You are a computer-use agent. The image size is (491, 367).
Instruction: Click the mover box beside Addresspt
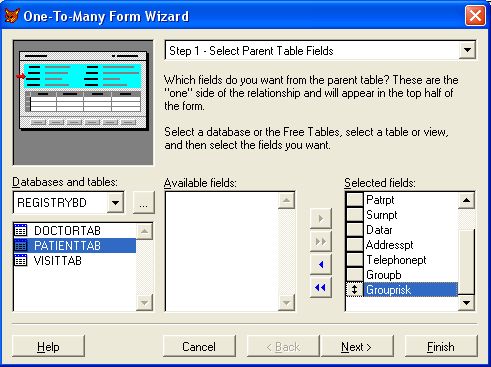pos(355,244)
